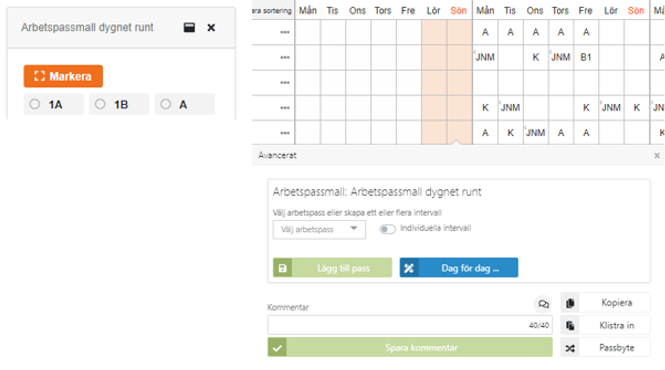Select the A radio option
The image size is (665, 370).
click(x=166, y=104)
